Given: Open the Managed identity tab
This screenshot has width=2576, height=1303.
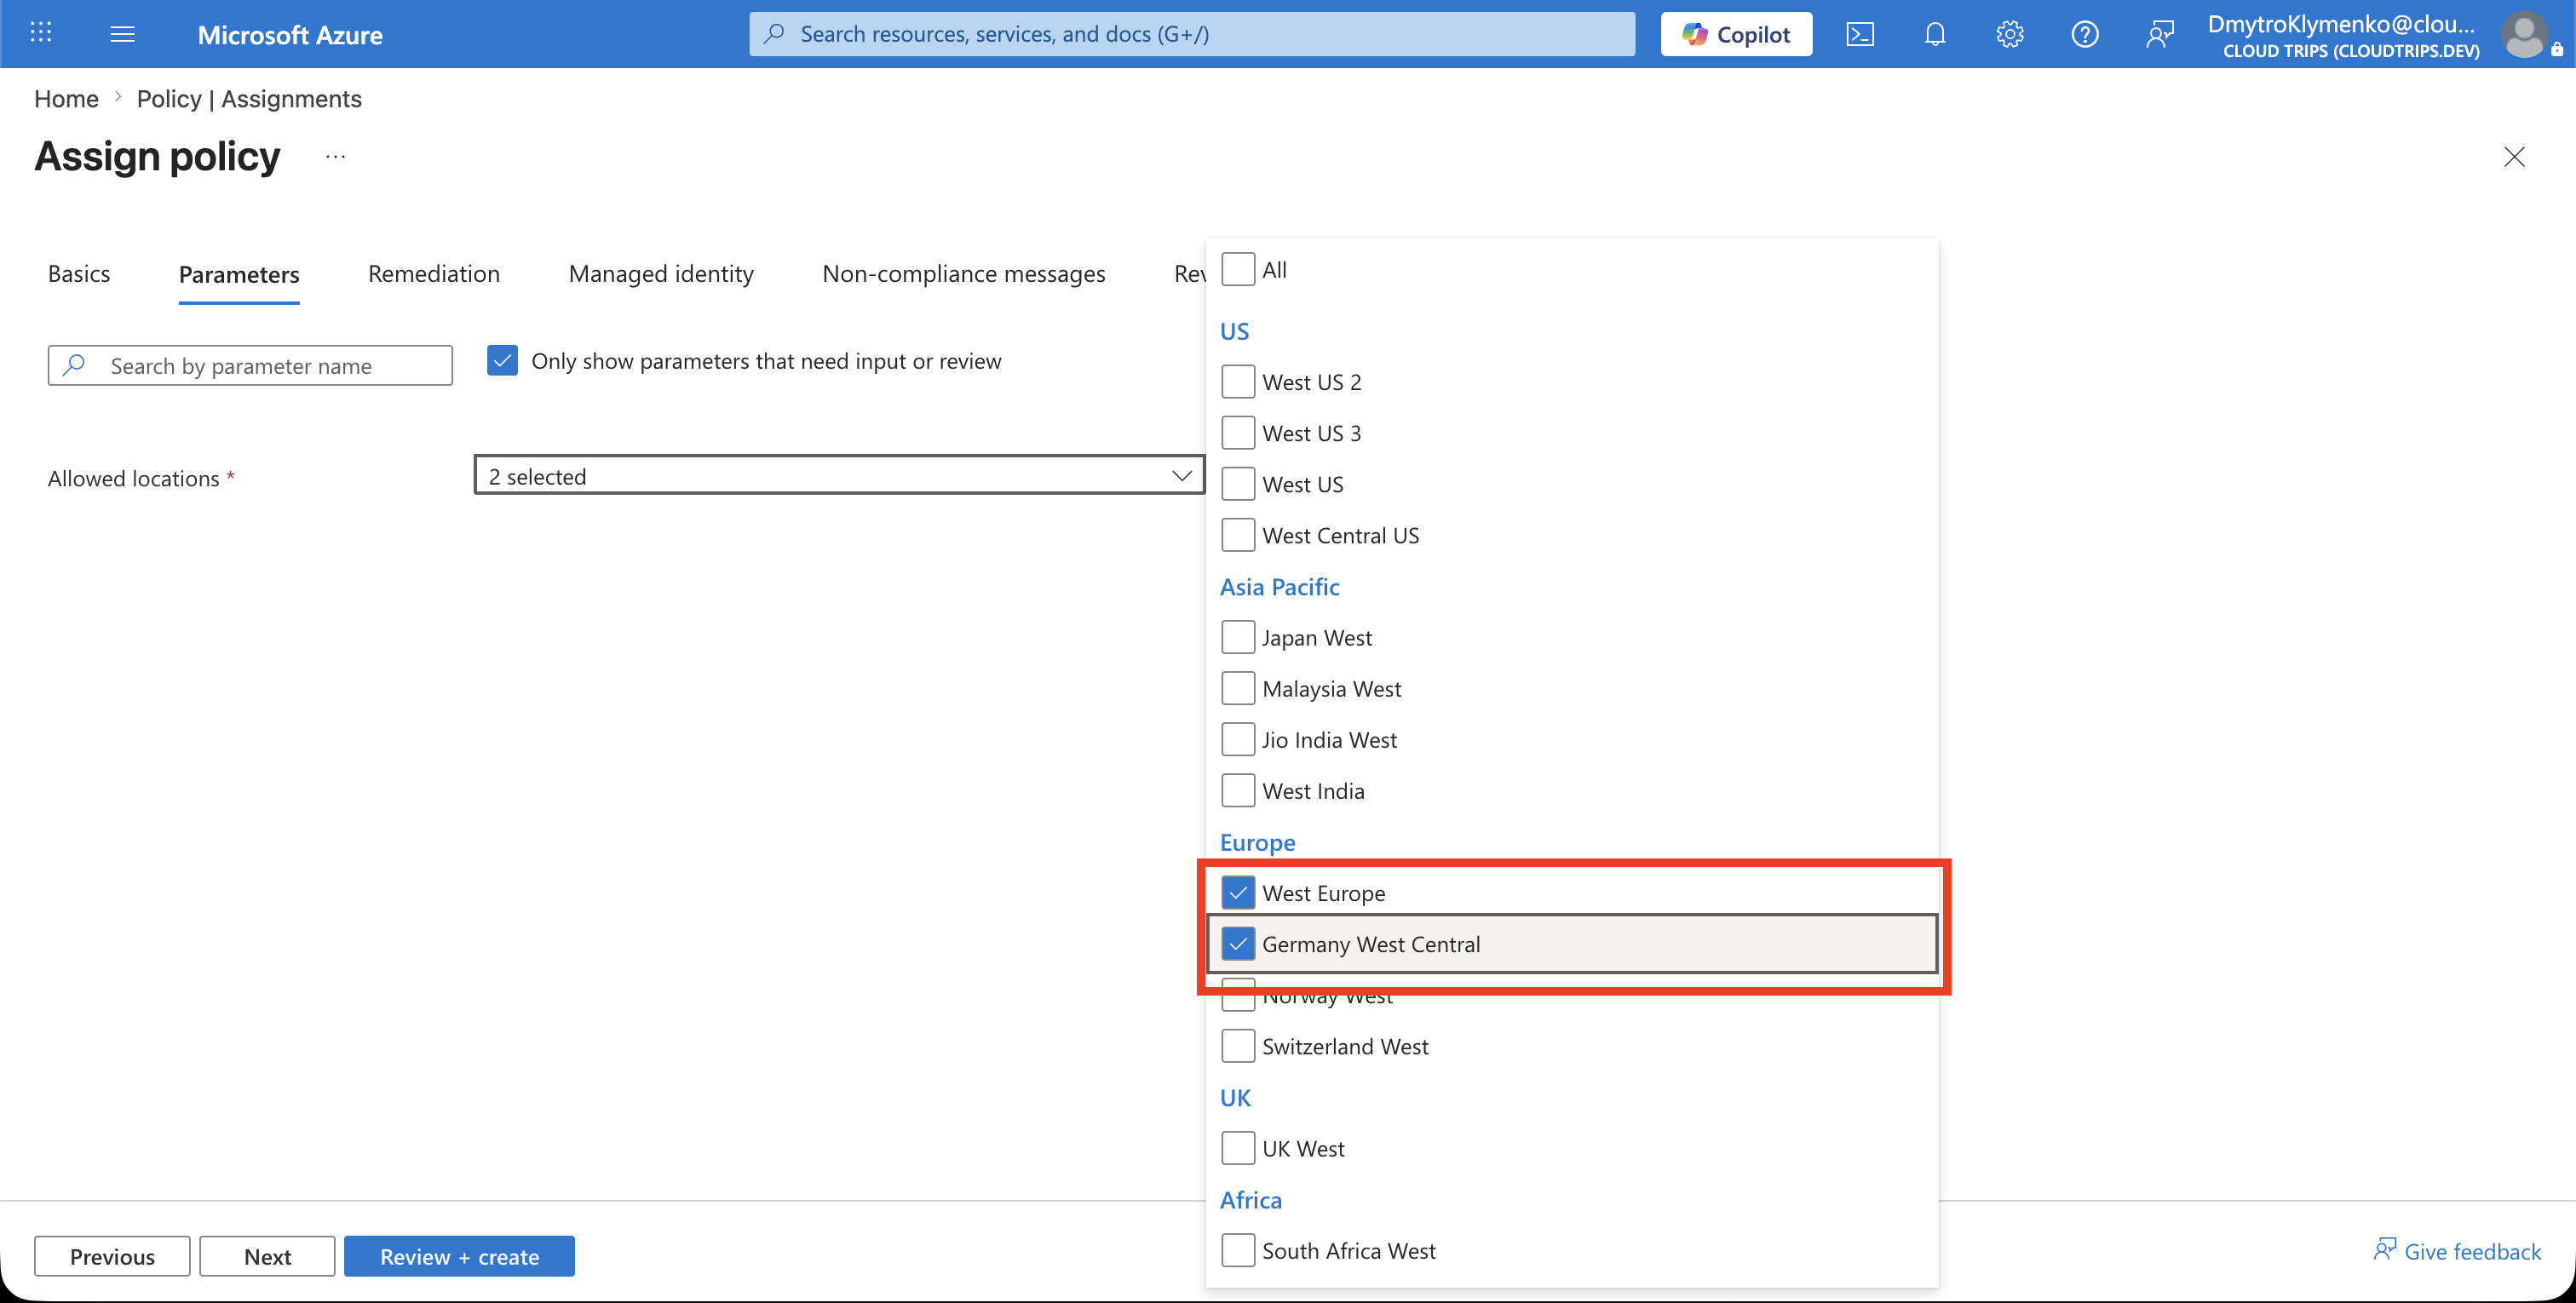Looking at the screenshot, I should [661, 274].
